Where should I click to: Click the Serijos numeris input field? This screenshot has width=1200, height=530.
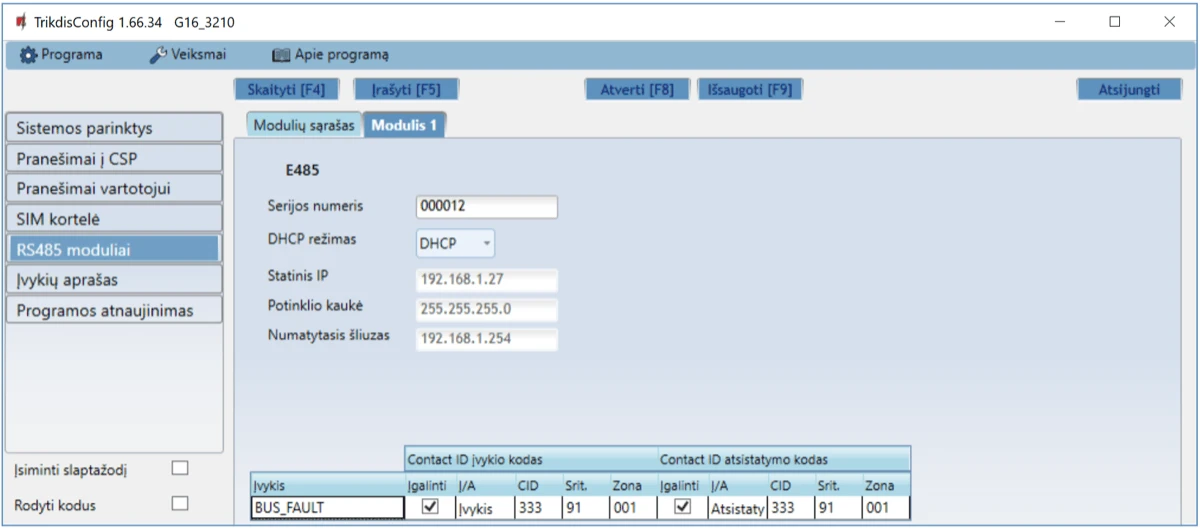pyautogui.click(x=486, y=207)
